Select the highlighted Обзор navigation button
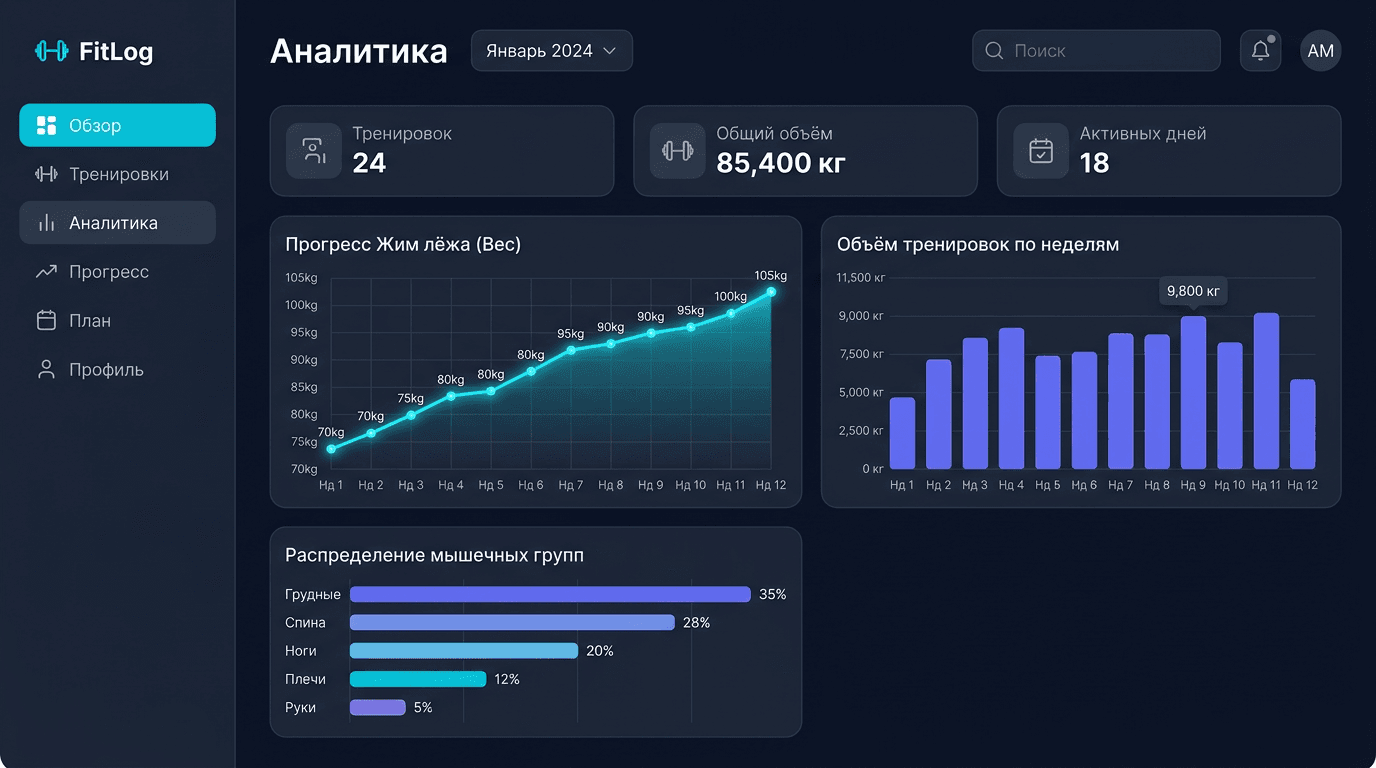Image resolution: width=1376 pixels, height=768 pixels. pyautogui.click(x=117, y=124)
